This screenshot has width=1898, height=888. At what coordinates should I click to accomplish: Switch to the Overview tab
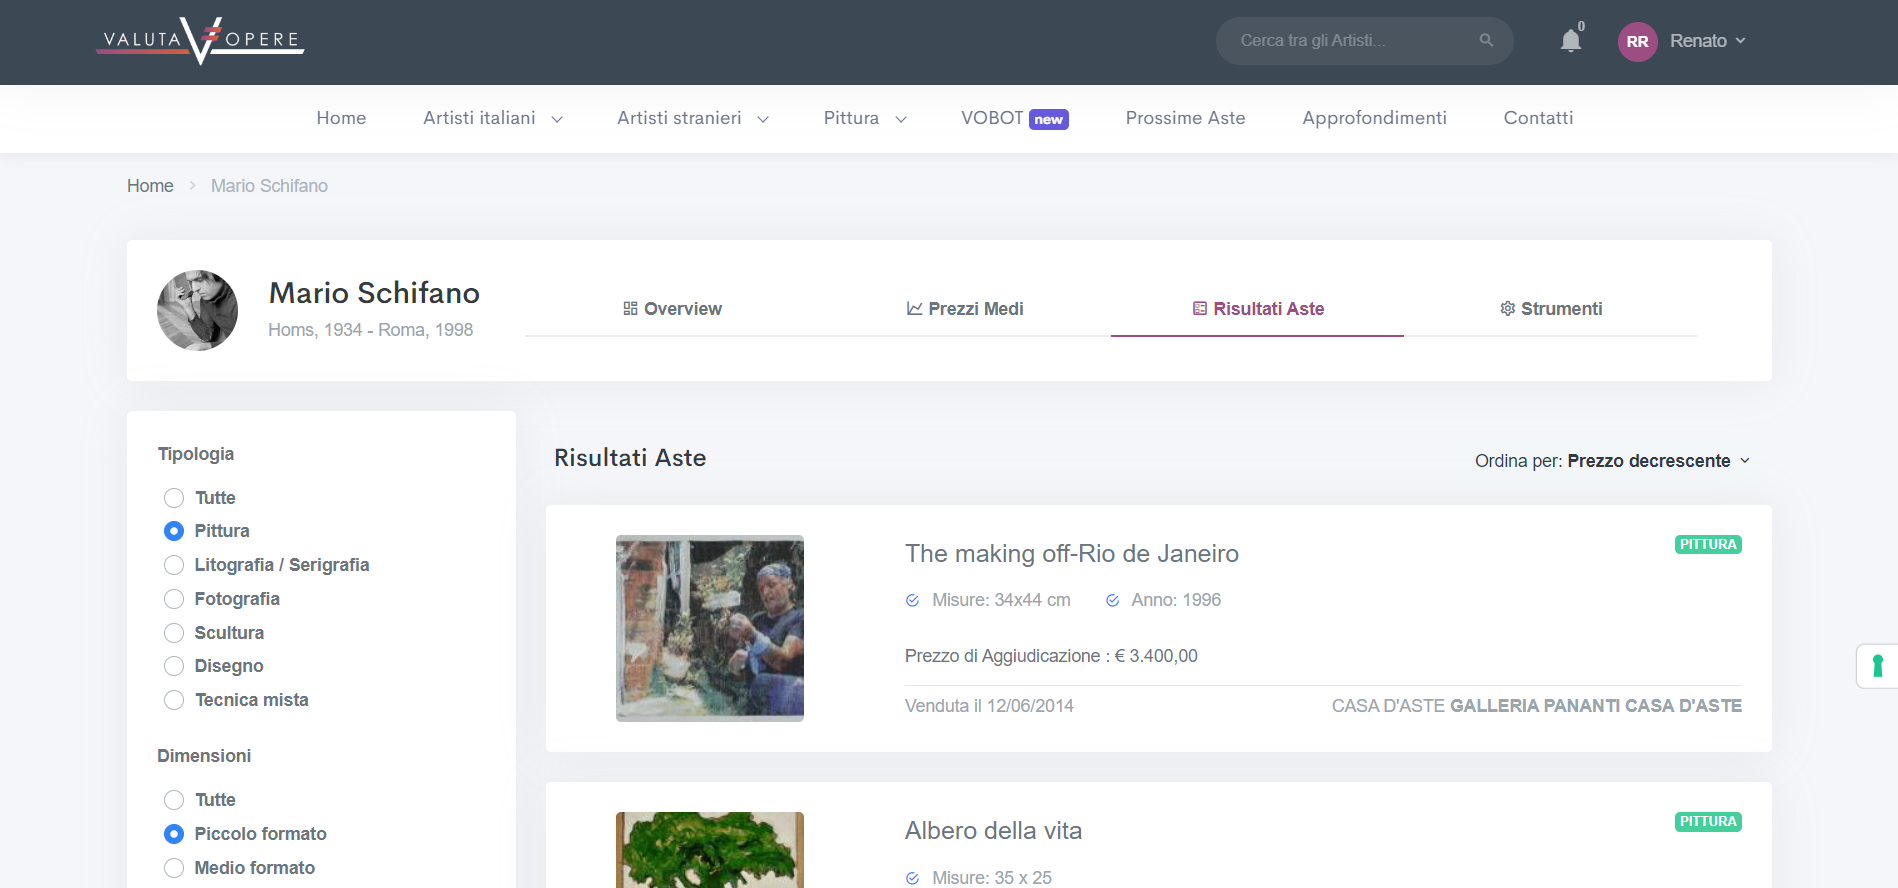[672, 309]
